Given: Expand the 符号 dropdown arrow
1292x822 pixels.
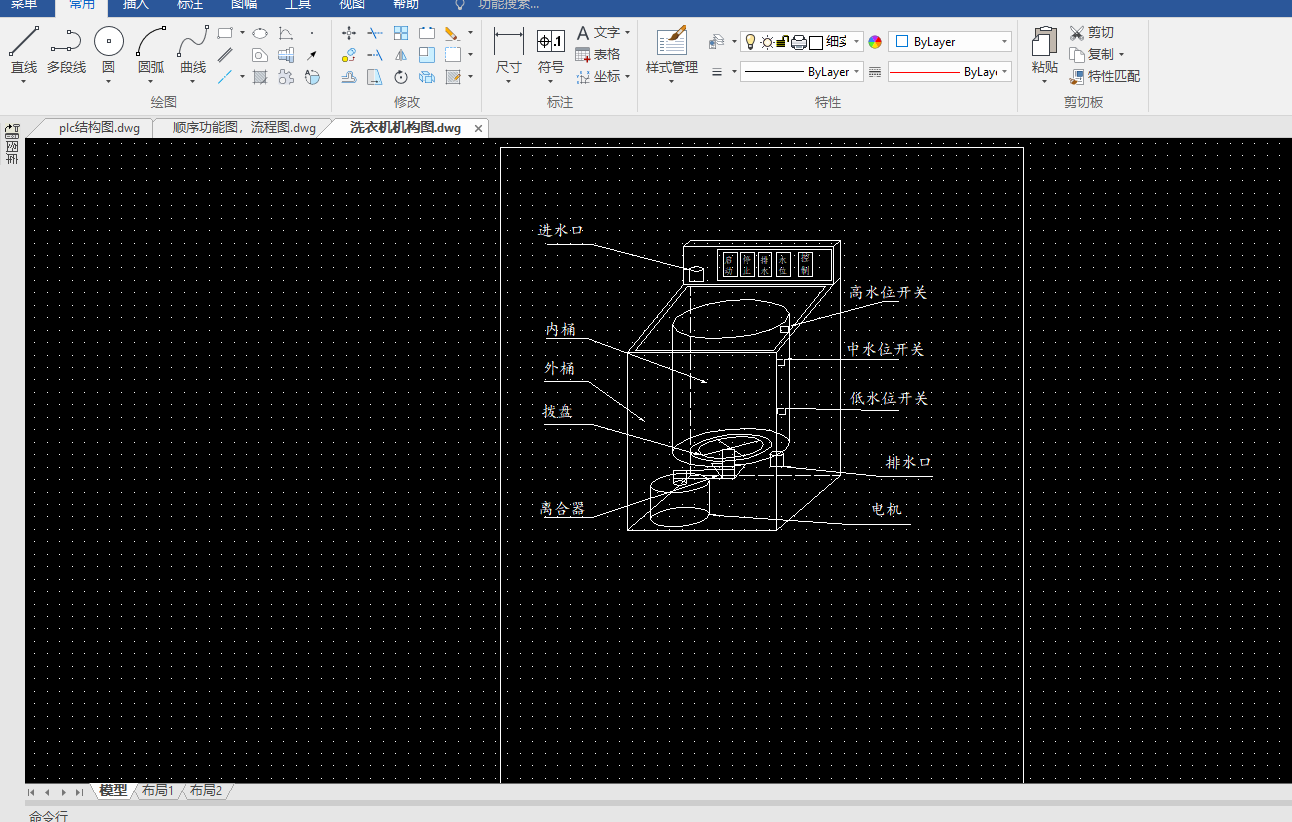Looking at the screenshot, I should 551,82.
